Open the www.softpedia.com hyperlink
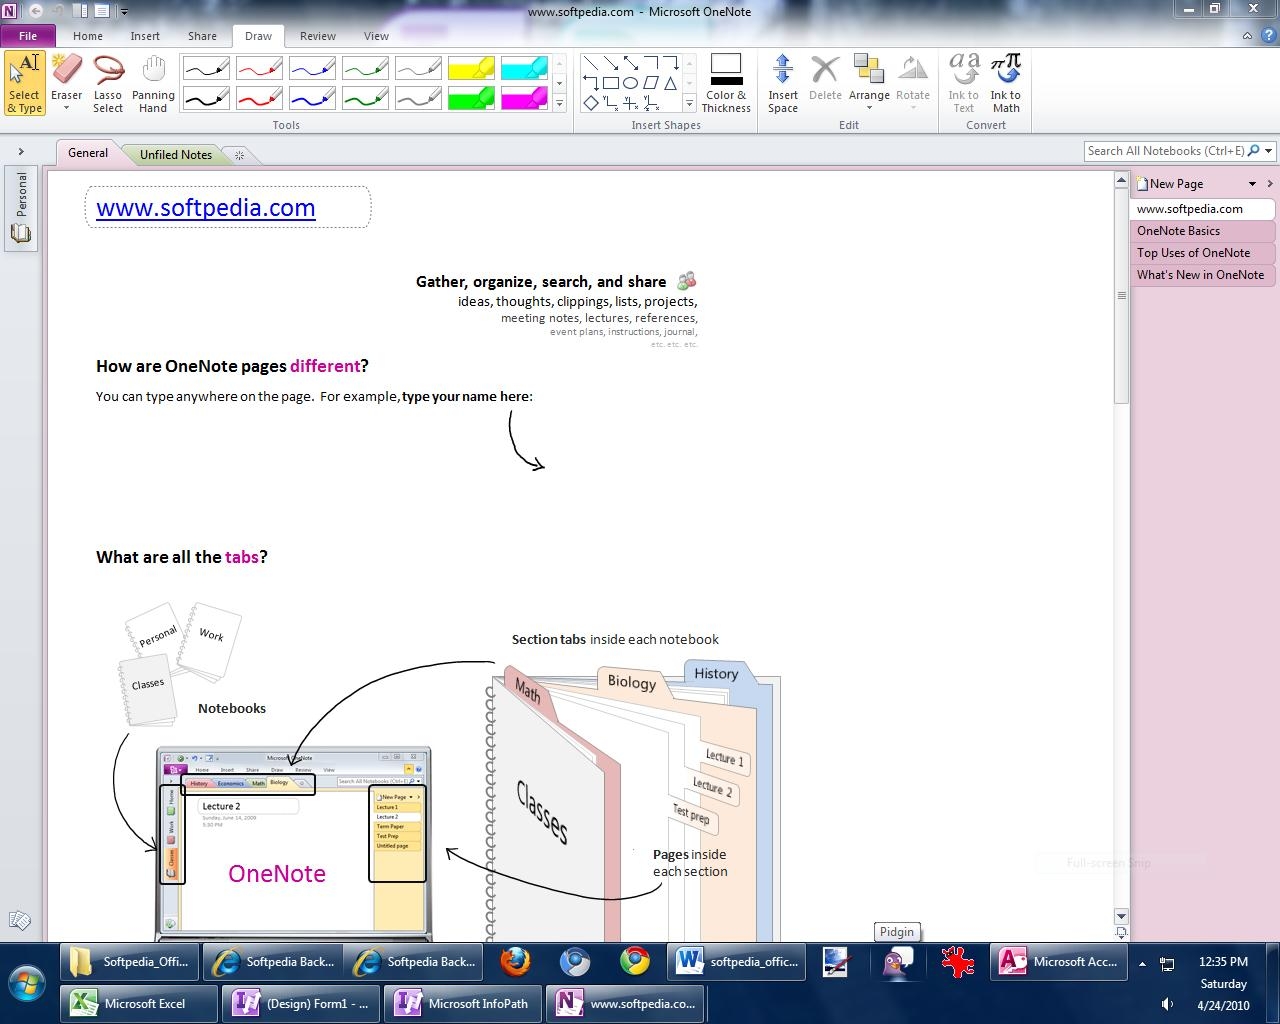This screenshot has height=1024, width=1280. click(206, 208)
